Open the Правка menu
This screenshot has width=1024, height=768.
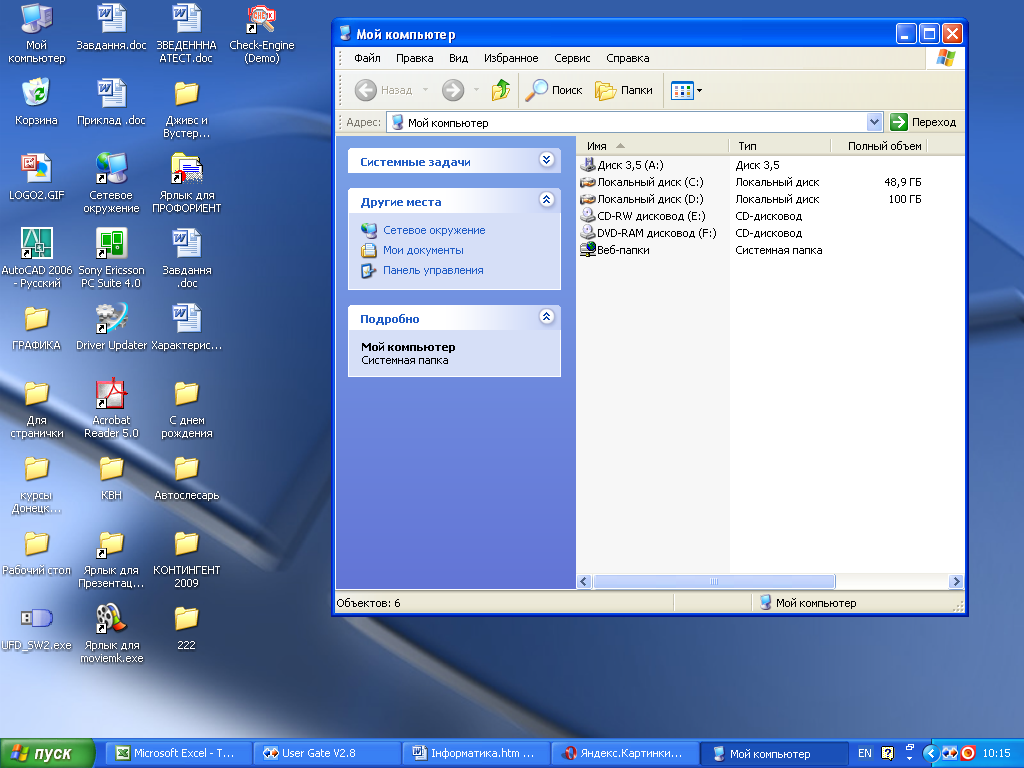(414, 58)
